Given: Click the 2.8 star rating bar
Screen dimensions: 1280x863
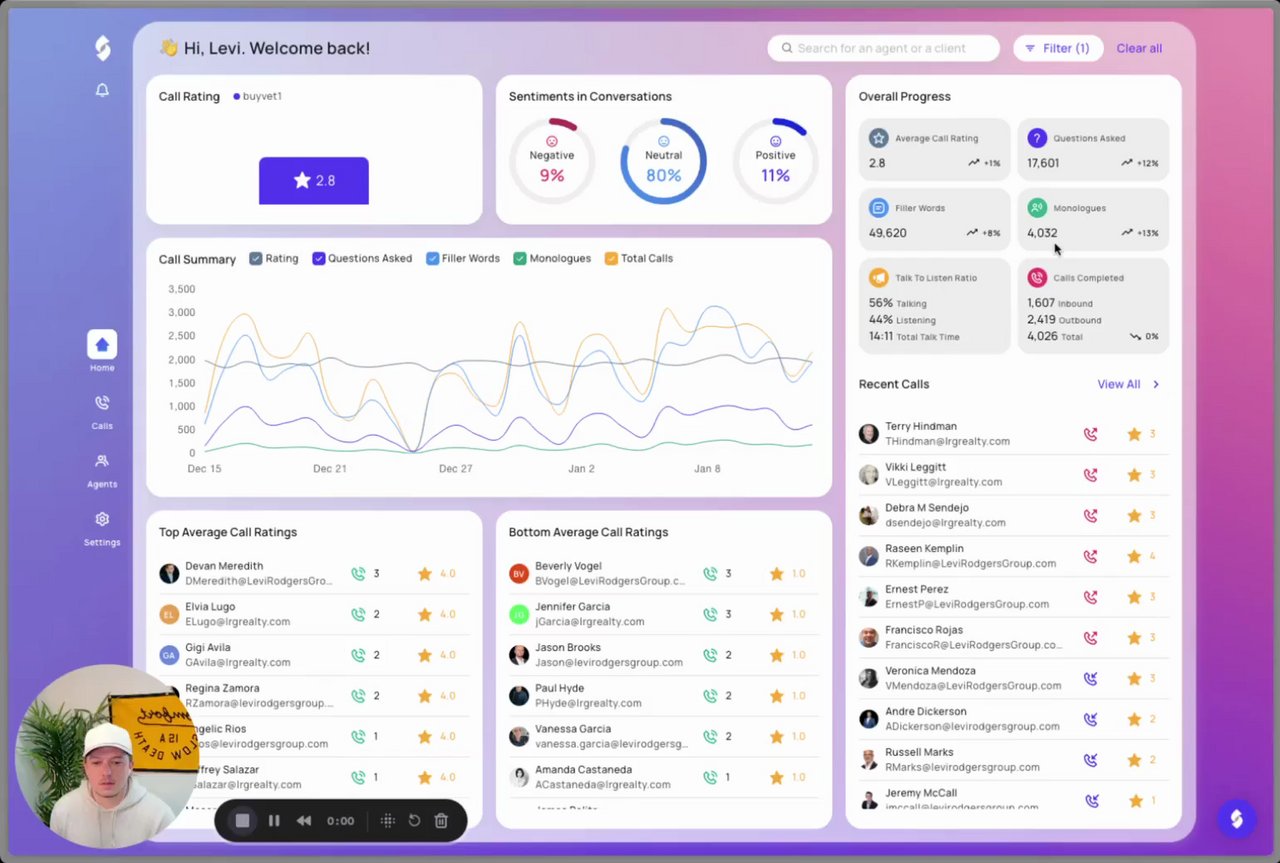Looking at the screenshot, I should [314, 181].
